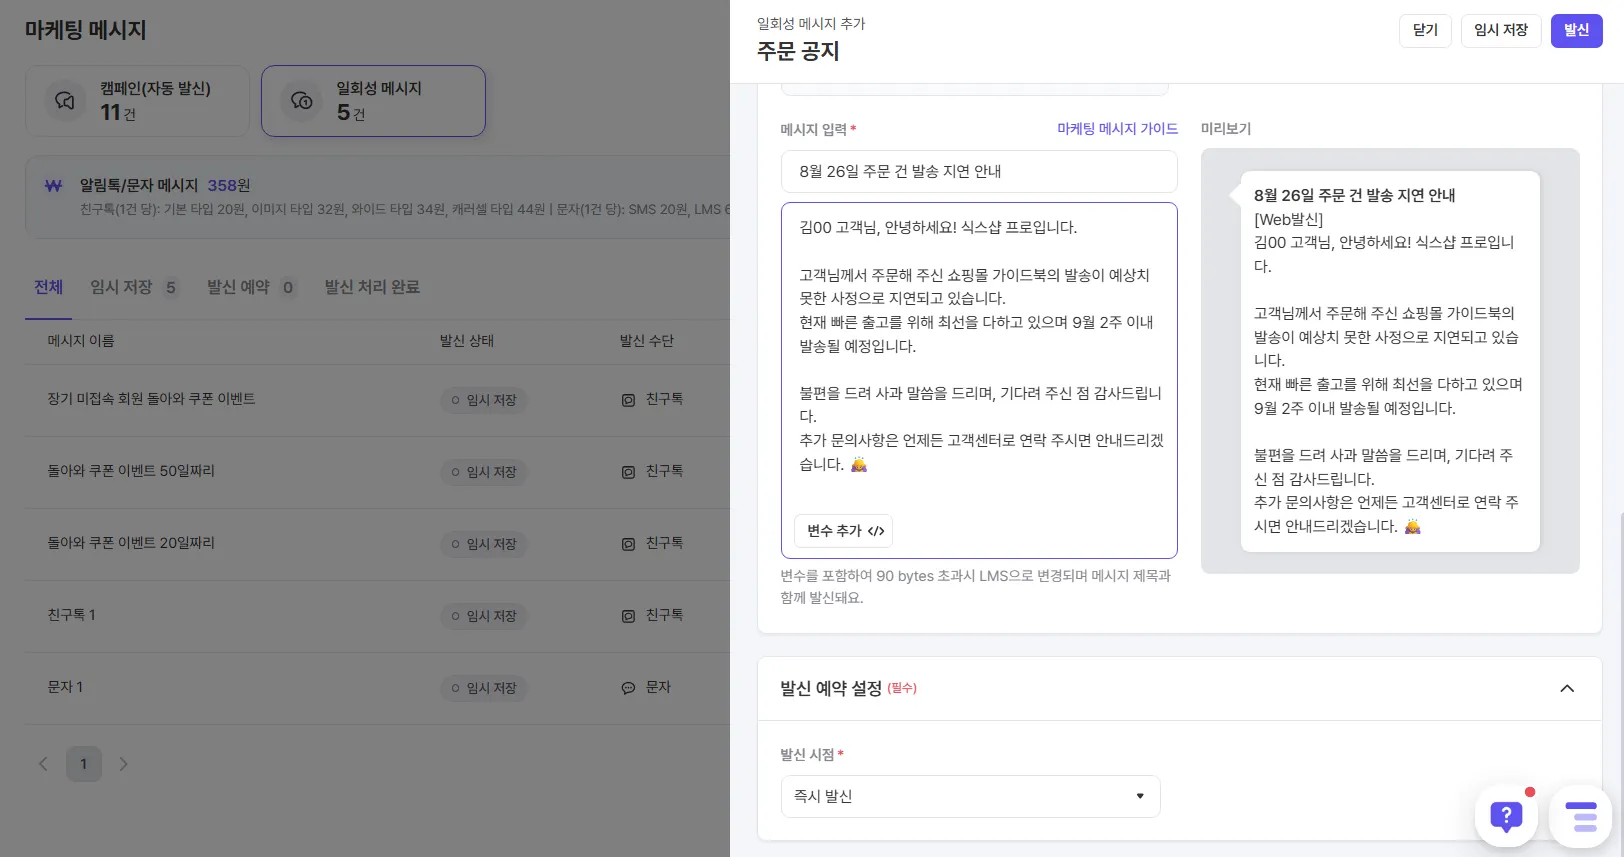Open the 문자 1 message
Image resolution: width=1624 pixels, height=857 pixels.
click(x=65, y=687)
